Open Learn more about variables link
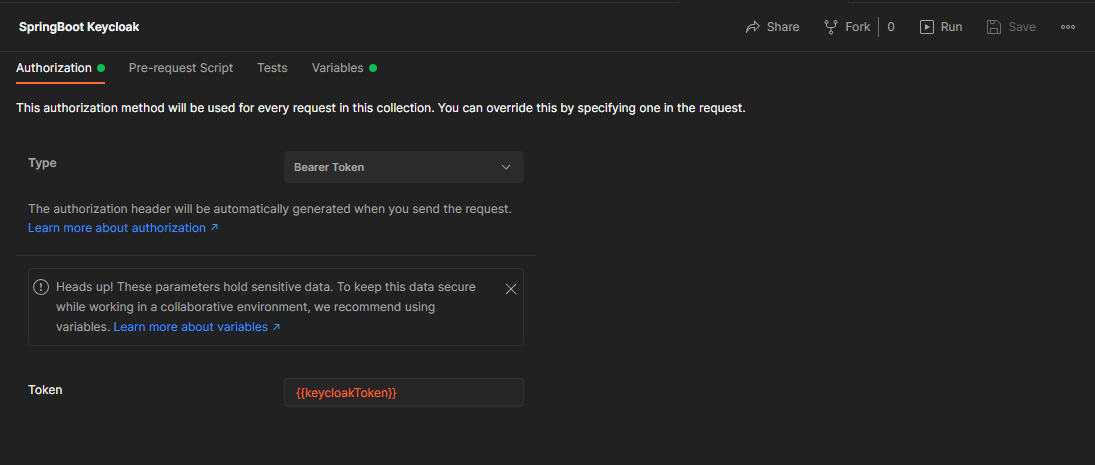Image resolution: width=1095 pixels, height=465 pixels. tap(197, 327)
